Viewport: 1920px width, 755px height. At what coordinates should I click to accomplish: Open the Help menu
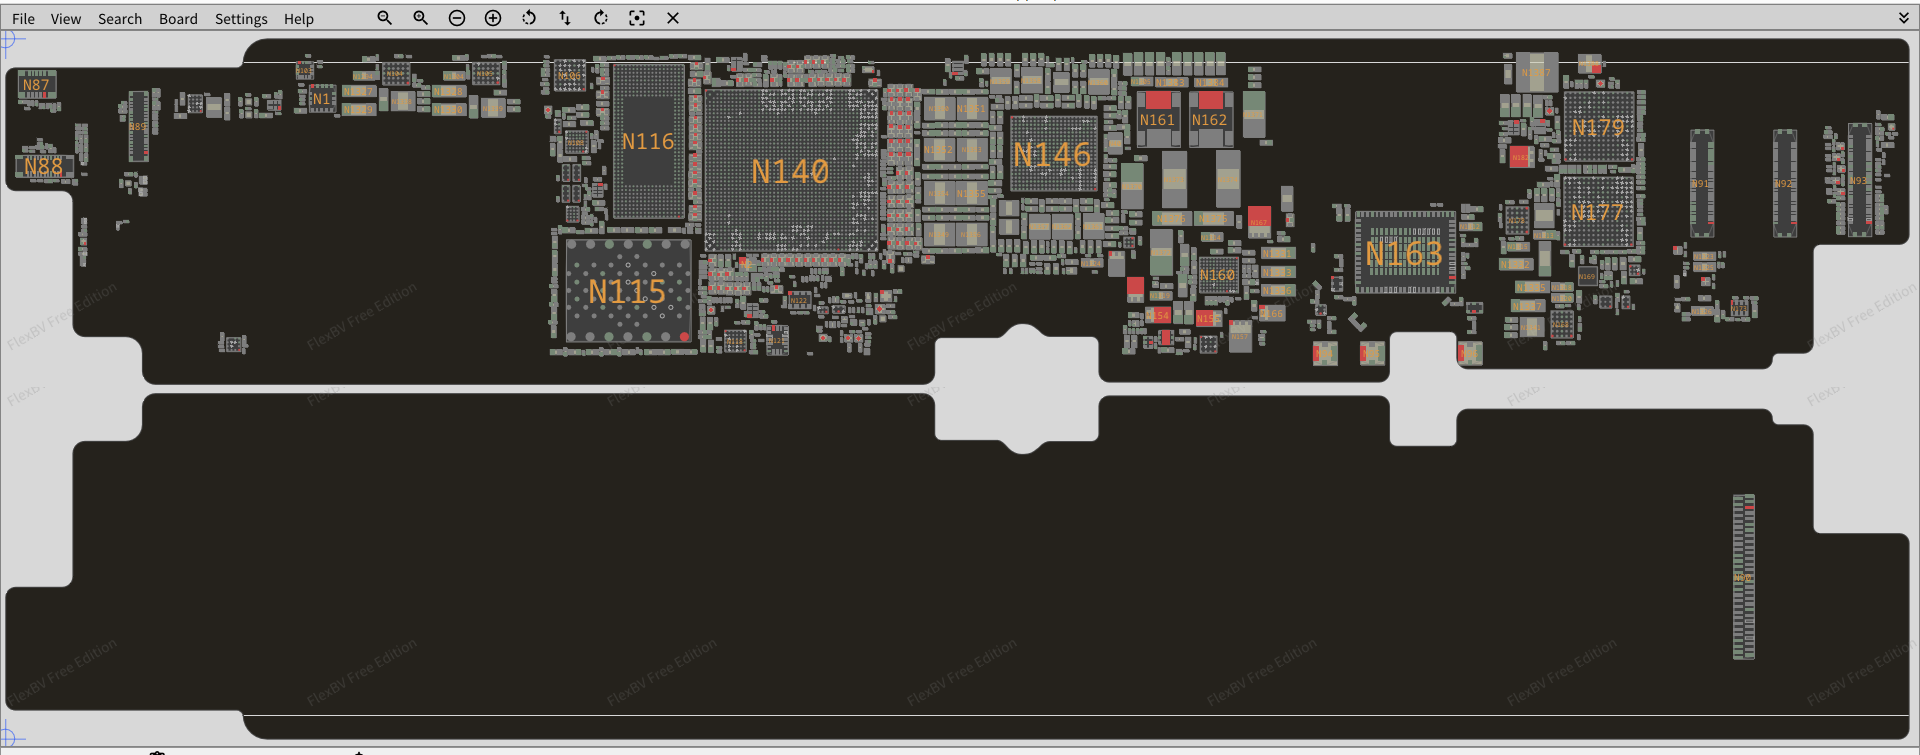[298, 19]
